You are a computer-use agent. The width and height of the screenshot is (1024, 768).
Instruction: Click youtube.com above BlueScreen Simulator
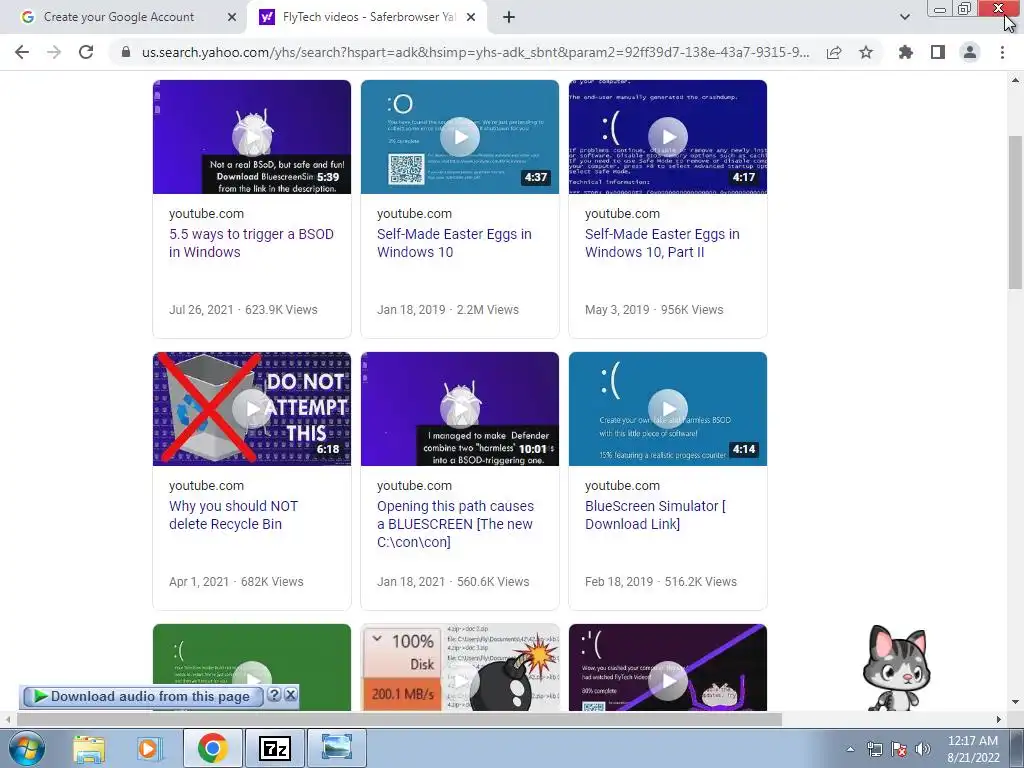point(622,485)
